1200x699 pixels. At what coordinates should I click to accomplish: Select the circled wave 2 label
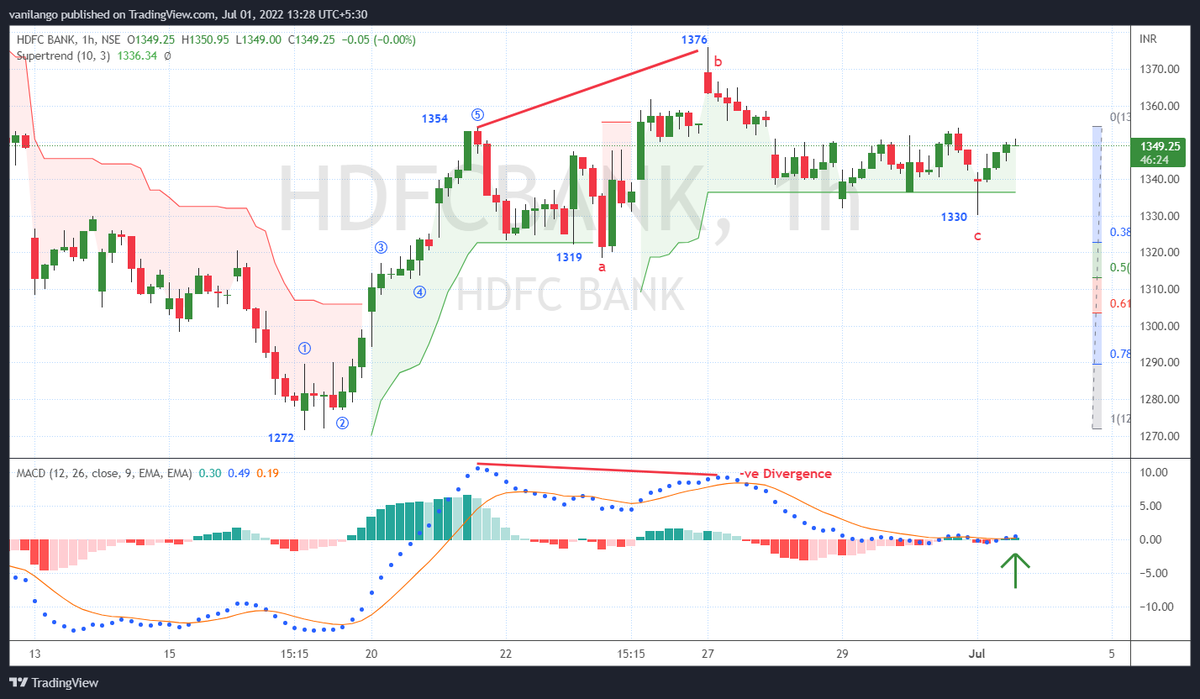[x=342, y=422]
